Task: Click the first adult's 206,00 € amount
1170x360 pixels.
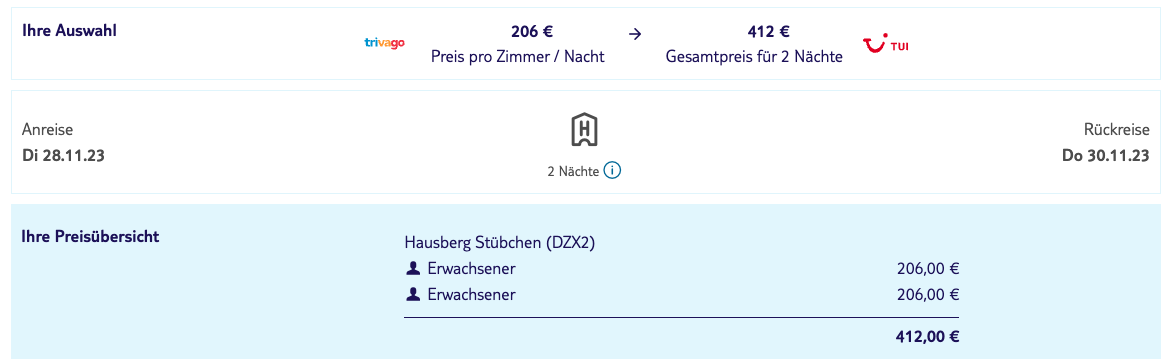Action: (927, 269)
